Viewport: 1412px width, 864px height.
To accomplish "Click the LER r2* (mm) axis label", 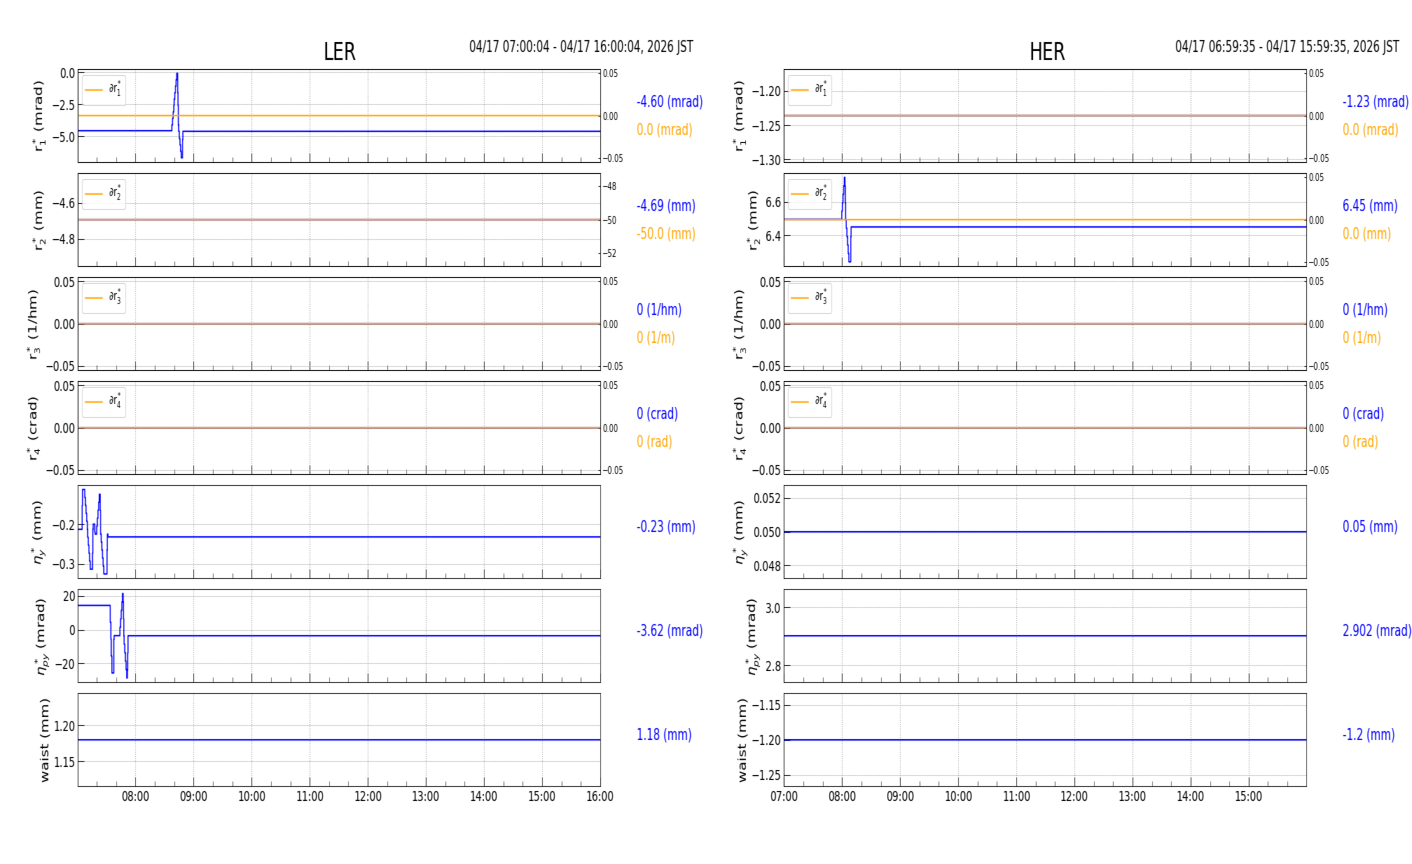I will pyautogui.click(x=39, y=220).
